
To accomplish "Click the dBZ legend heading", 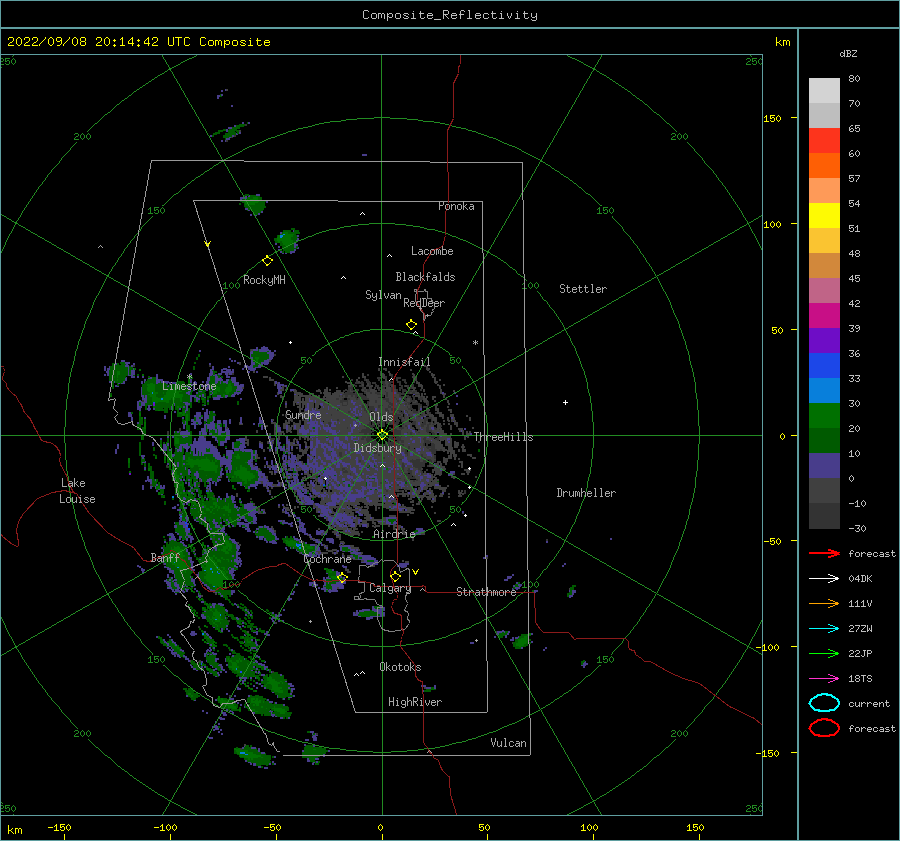I will pos(848,53).
